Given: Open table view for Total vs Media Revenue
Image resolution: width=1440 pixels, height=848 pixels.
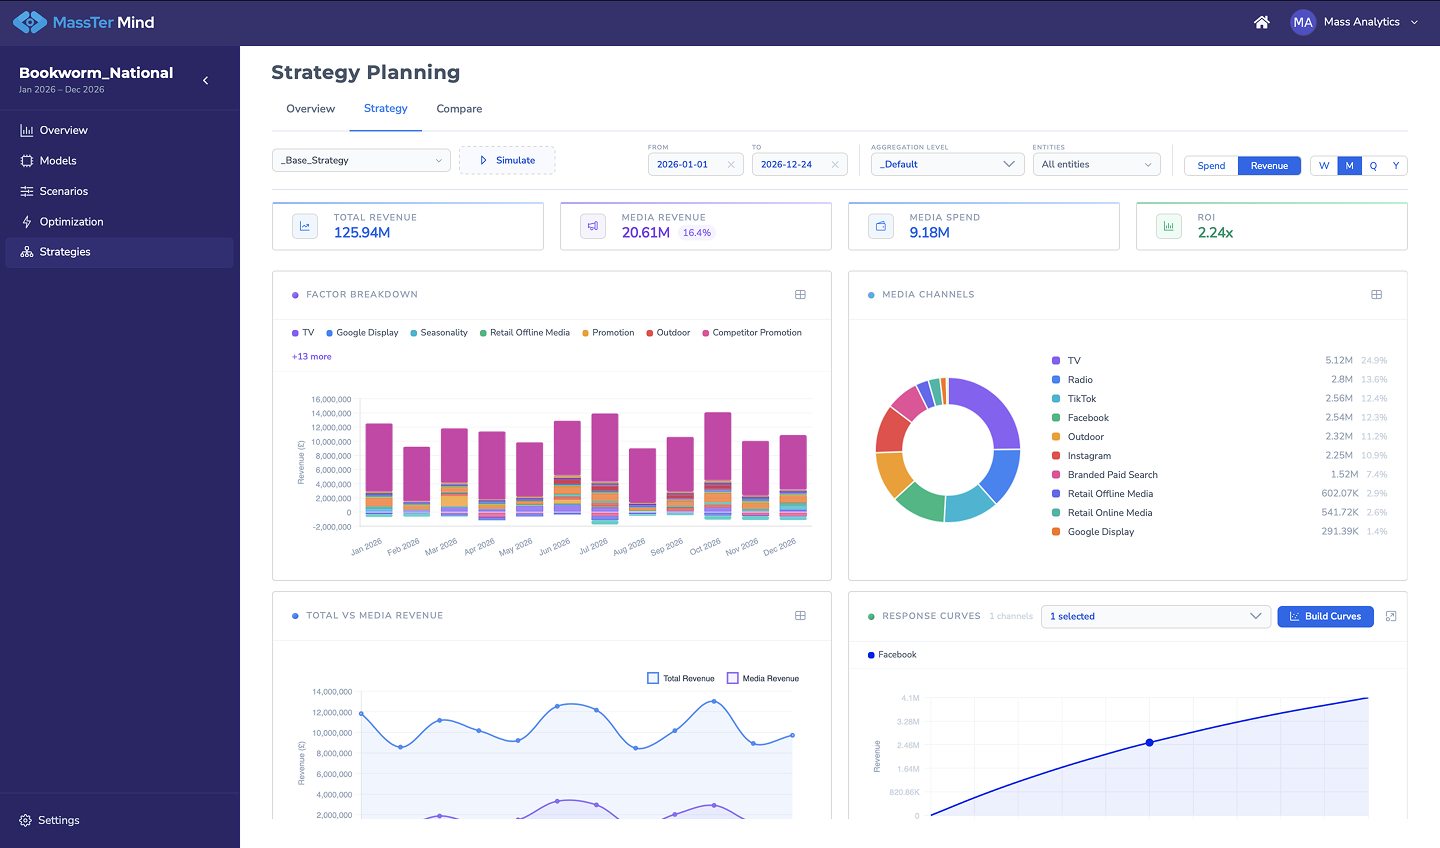Looking at the screenshot, I should [x=800, y=616].
